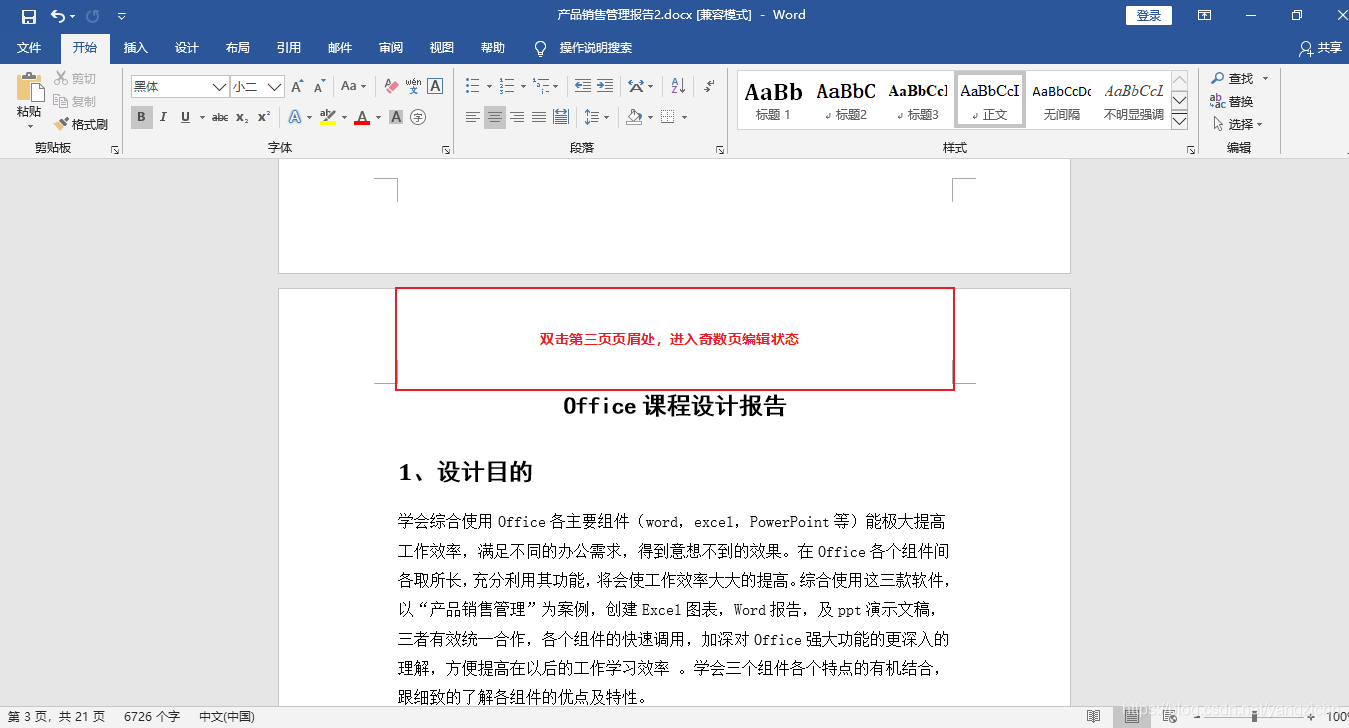Increase paragraph indent
1349x728 pixels.
click(604, 87)
